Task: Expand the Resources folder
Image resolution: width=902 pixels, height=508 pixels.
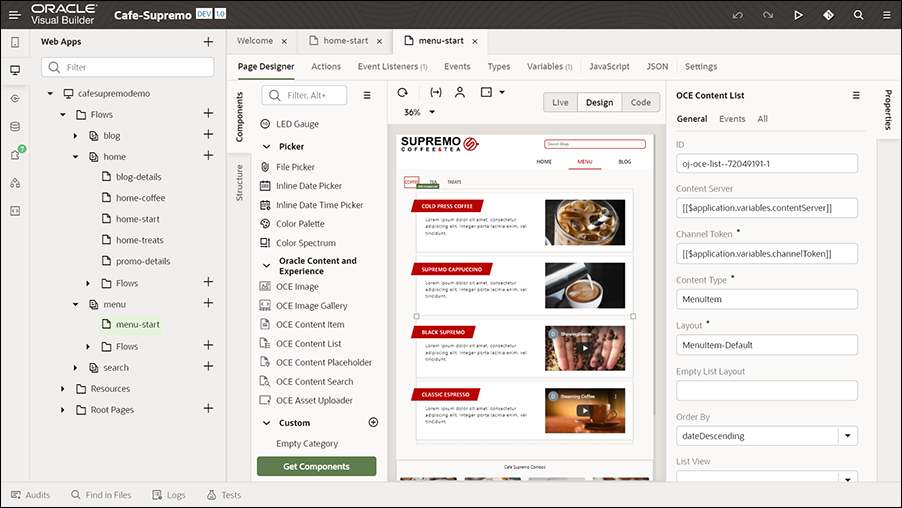Action: click(63, 389)
